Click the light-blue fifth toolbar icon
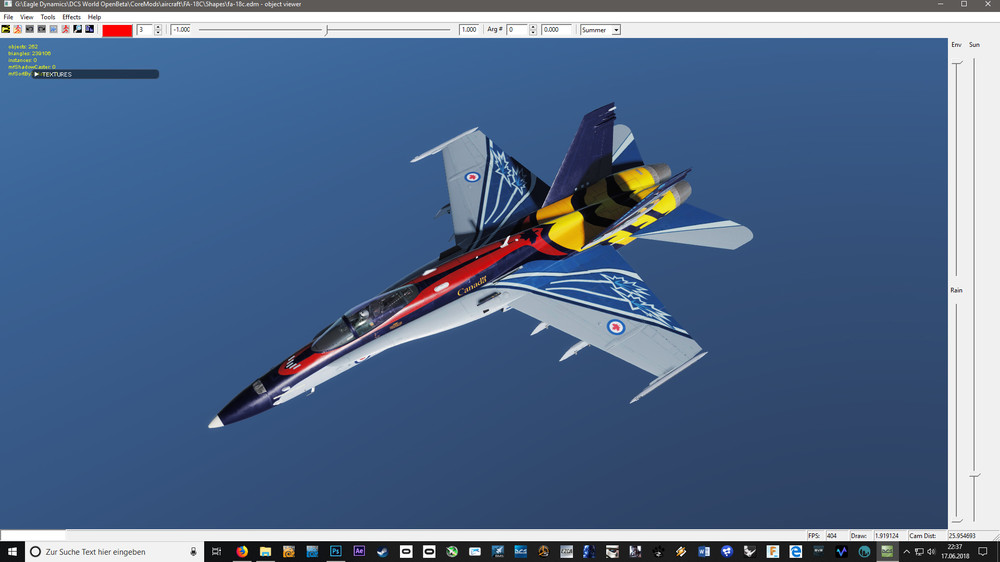The width and height of the screenshot is (1000, 562). coord(54,29)
